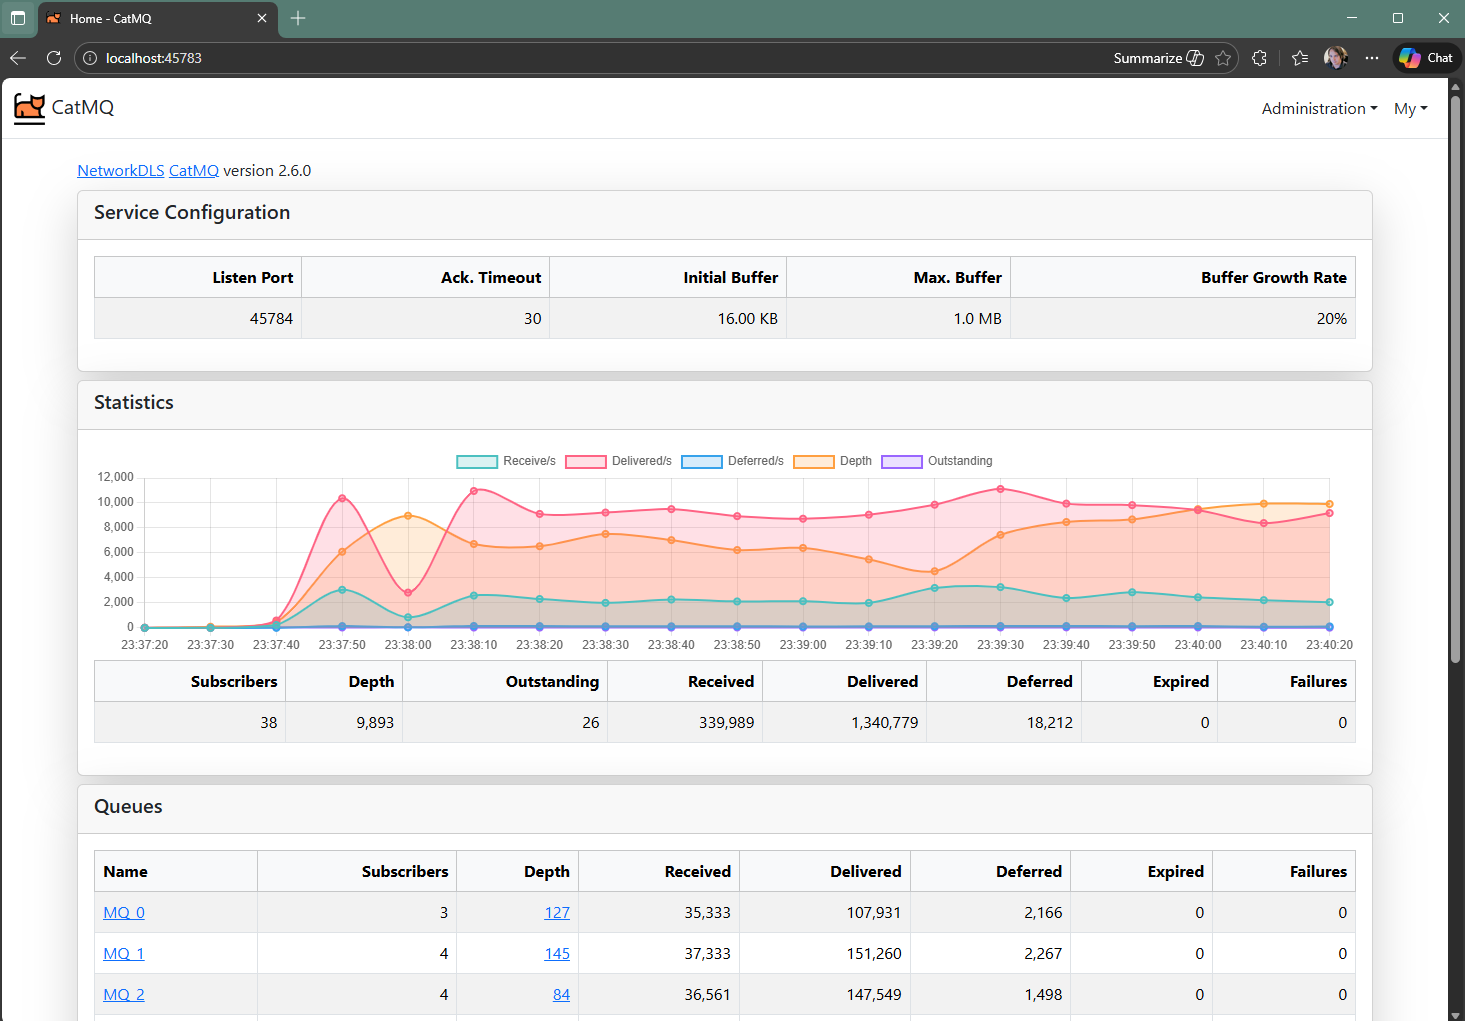Open a new browser tab
Screen dimensions: 1465x1021
tap(298, 18)
